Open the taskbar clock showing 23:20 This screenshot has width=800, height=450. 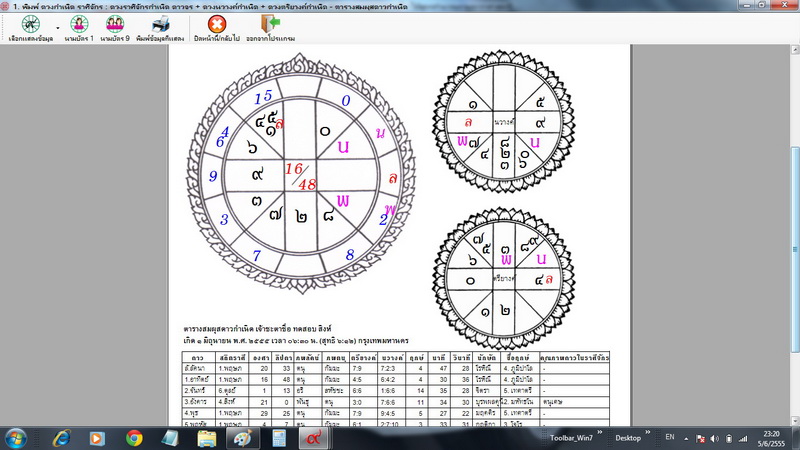[771, 437]
